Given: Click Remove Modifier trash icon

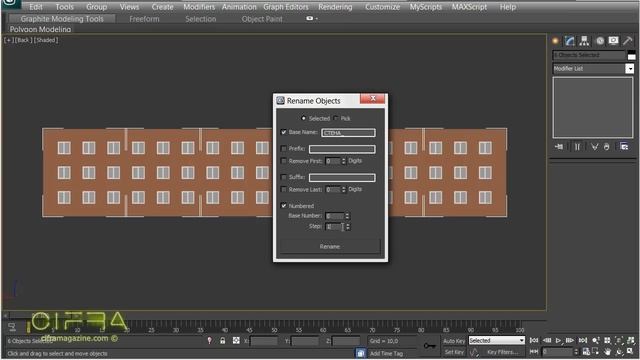Looking at the screenshot, I should [x=607, y=147].
